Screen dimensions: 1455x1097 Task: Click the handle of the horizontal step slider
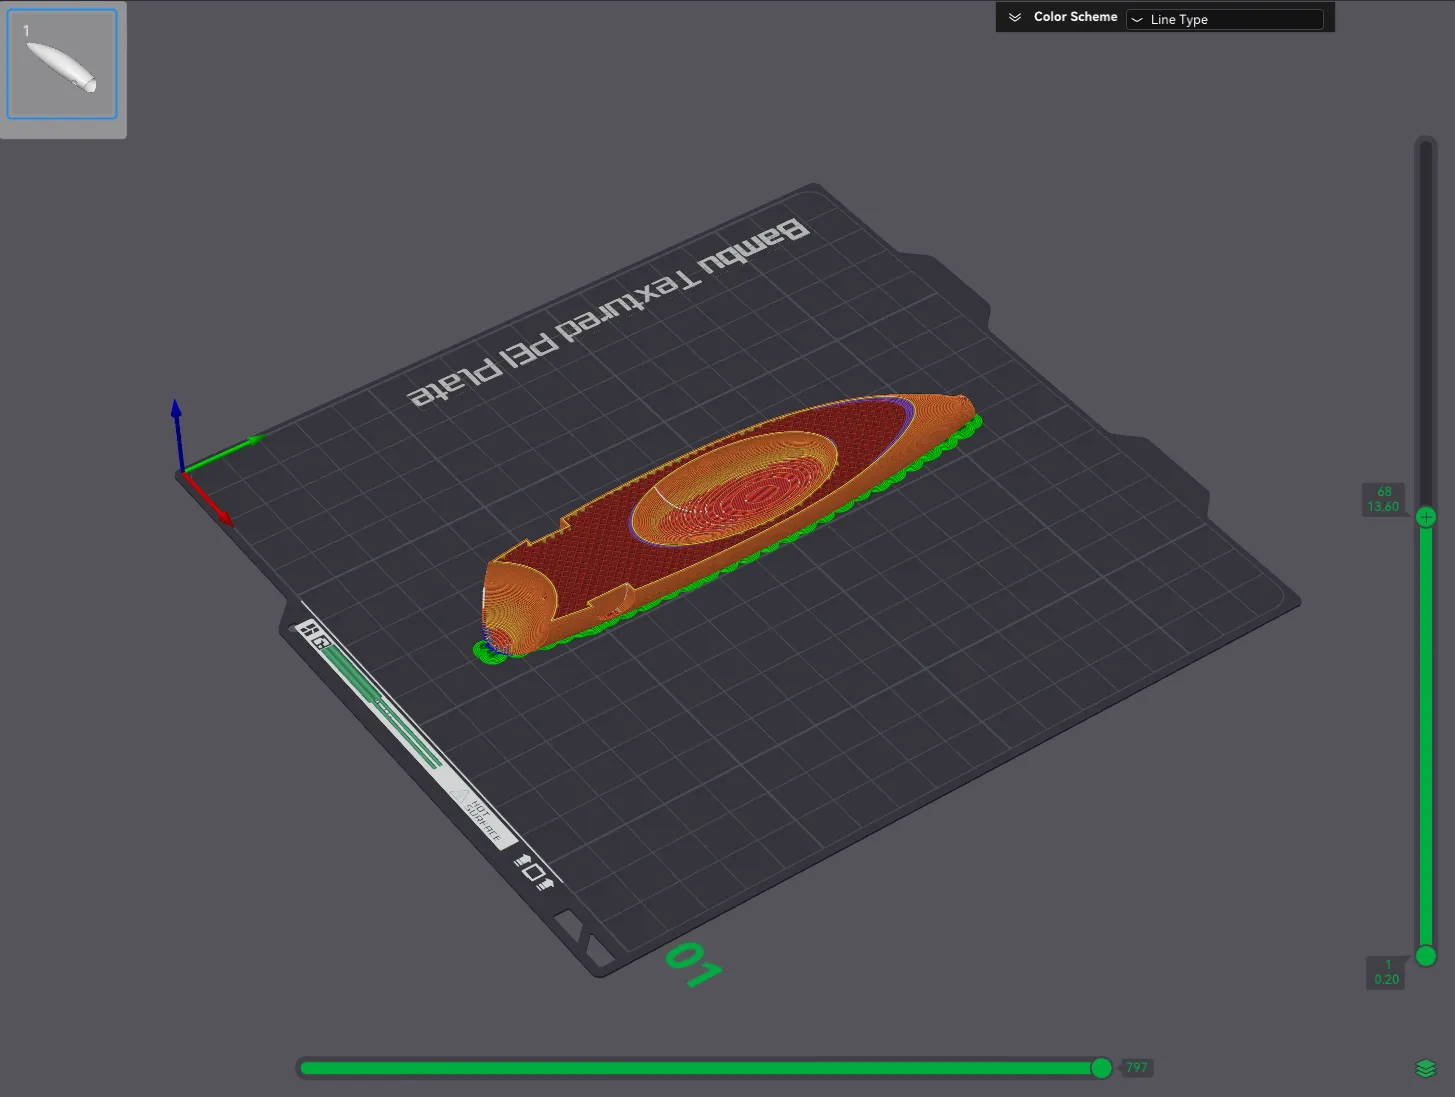(1100, 1068)
